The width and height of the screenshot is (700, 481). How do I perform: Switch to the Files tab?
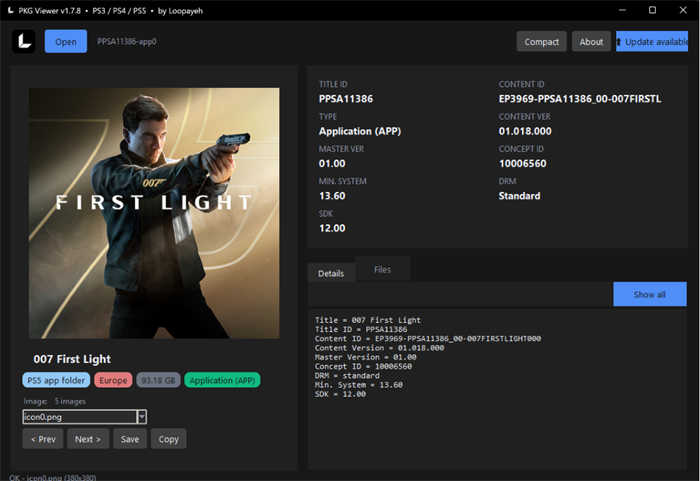point(383,269)
